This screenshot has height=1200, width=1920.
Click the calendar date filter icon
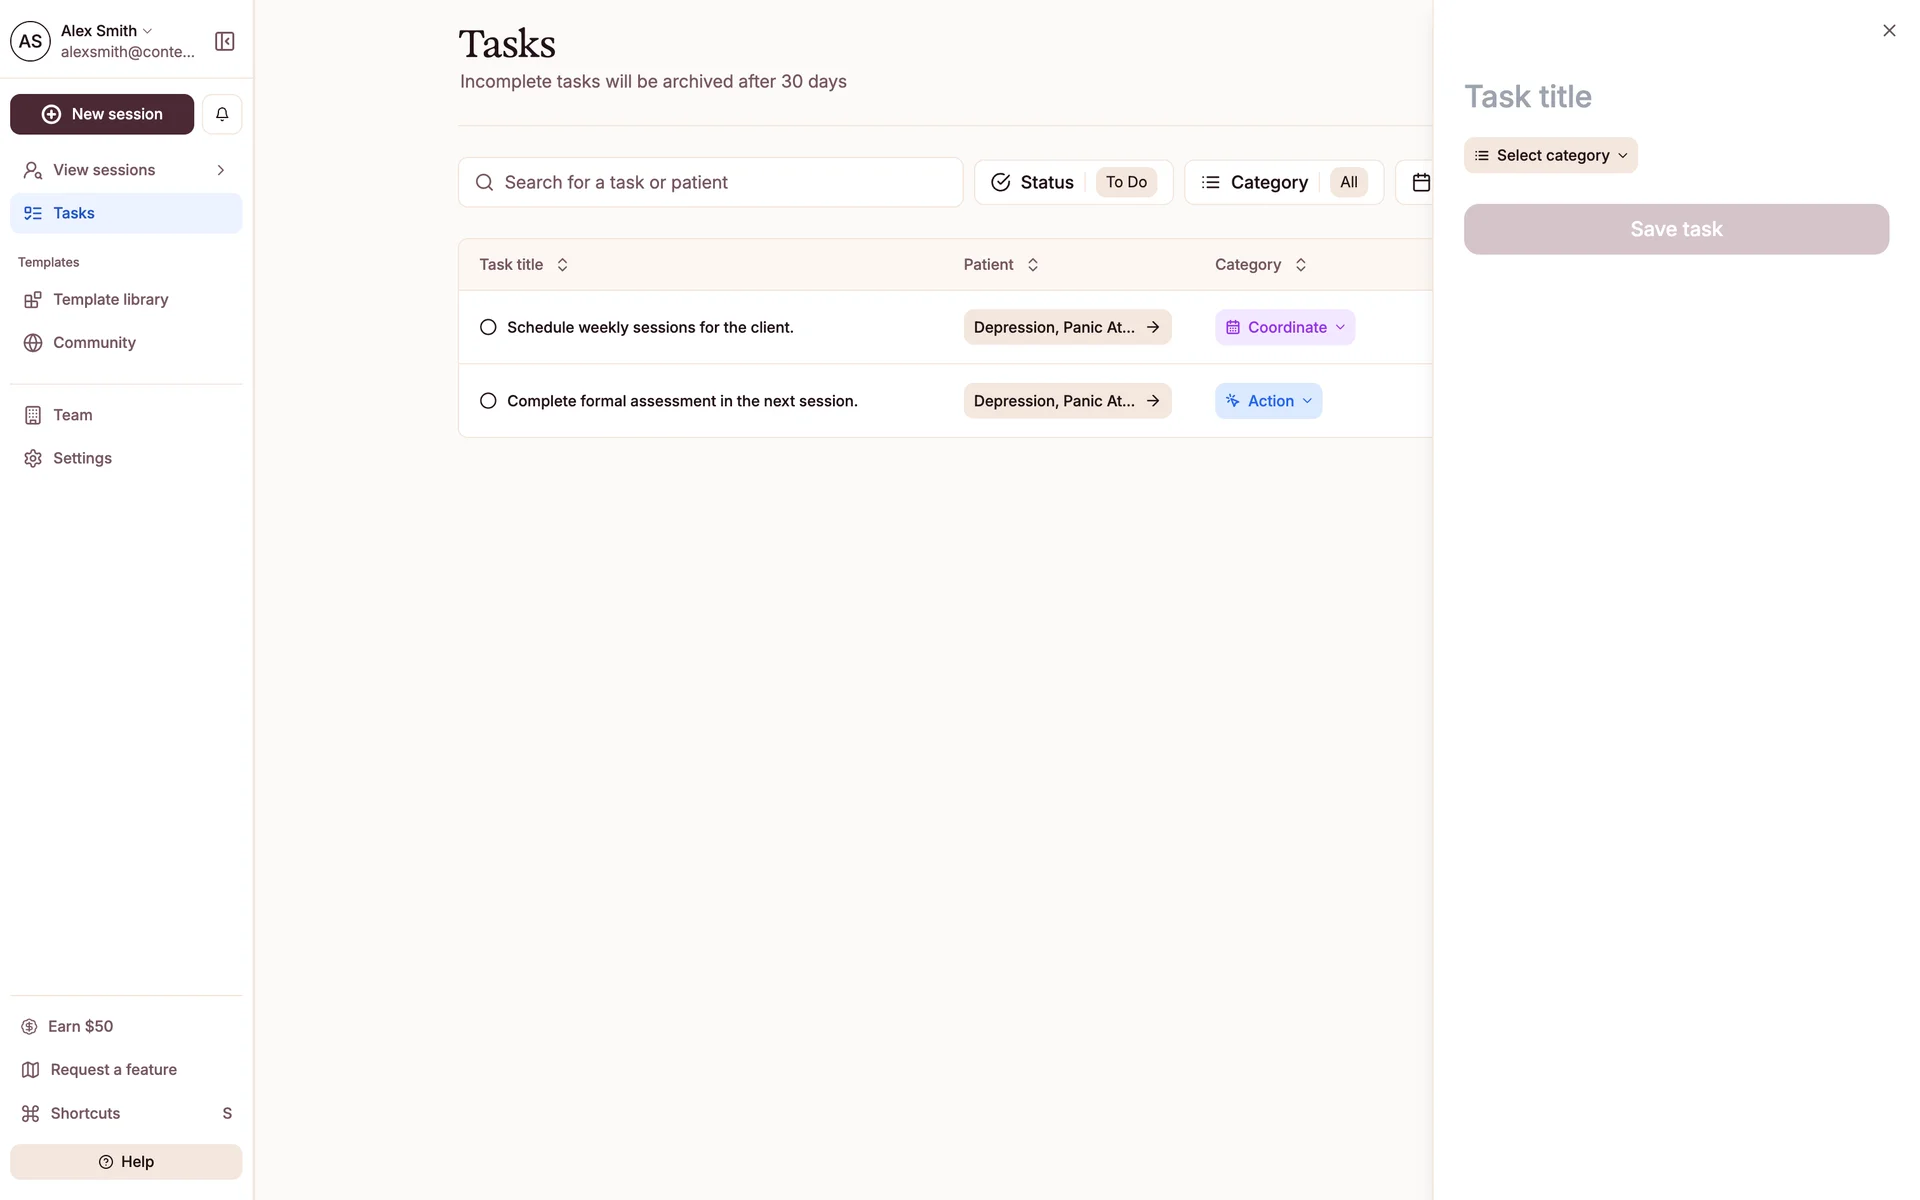tap(1420, 182)
